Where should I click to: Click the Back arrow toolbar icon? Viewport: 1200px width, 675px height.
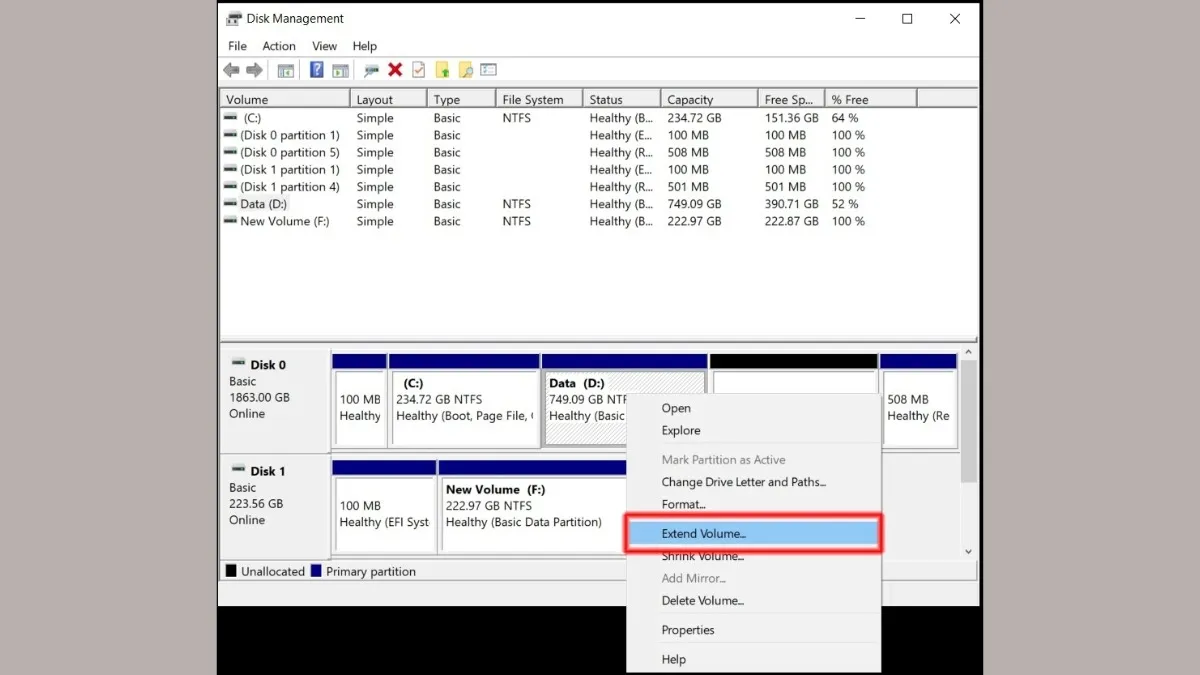click(x=232, y=70)
